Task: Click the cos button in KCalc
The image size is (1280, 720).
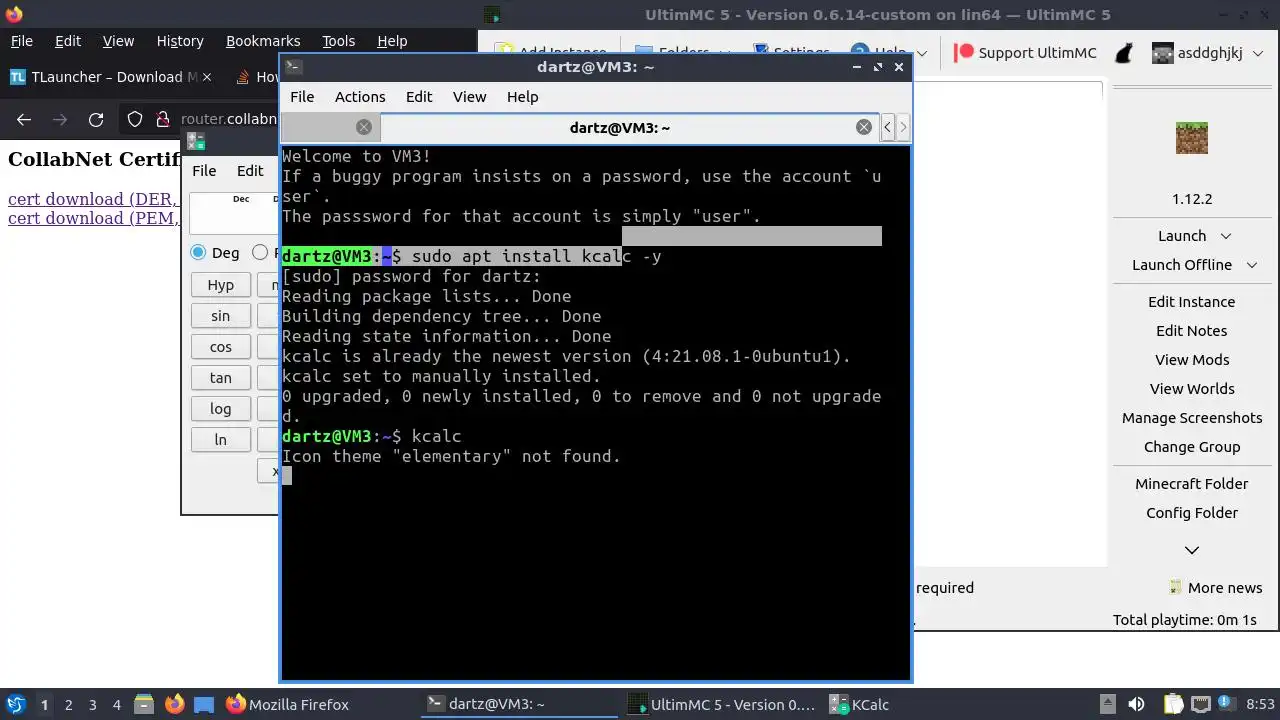Action: click(x=221, y=347)
